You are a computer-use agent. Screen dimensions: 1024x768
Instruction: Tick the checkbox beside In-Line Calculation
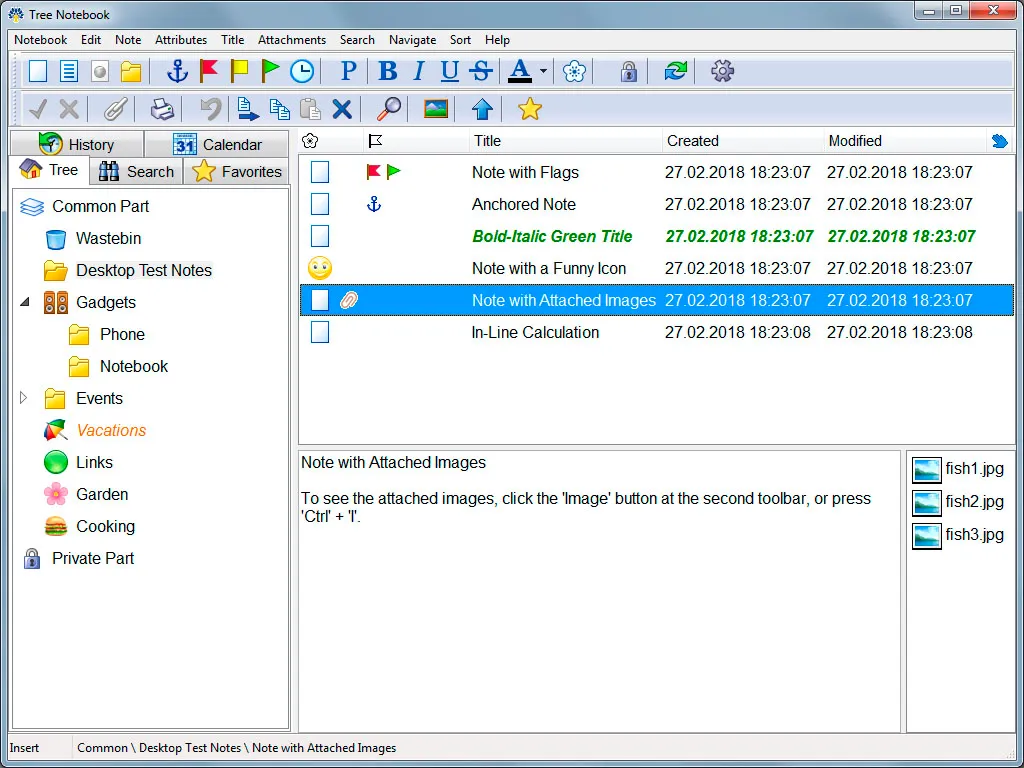pyautogui.click(x=319, y=332)
